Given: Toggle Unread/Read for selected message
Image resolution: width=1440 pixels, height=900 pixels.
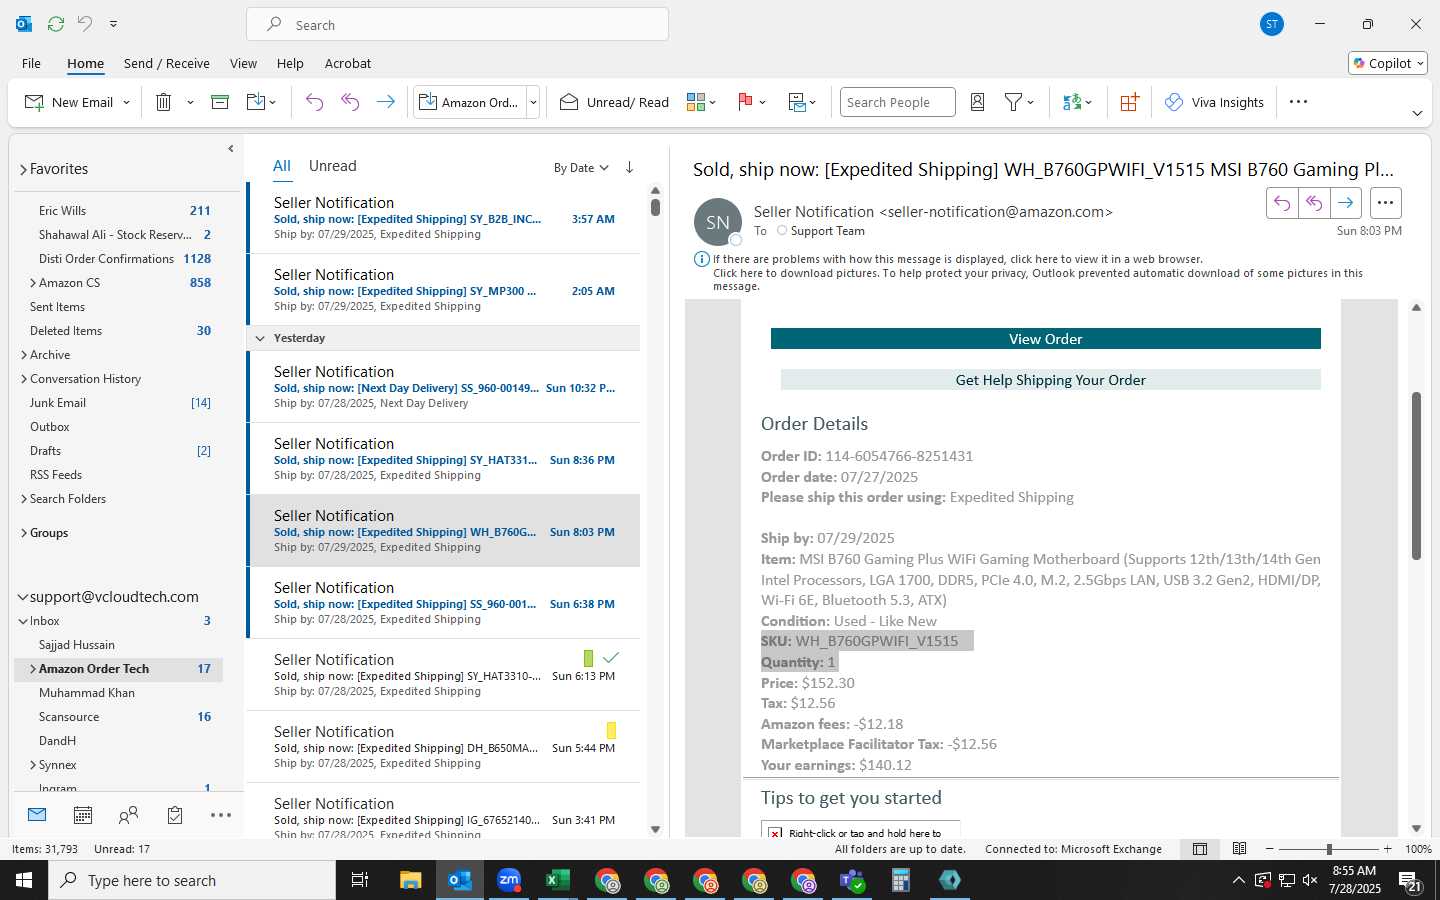Looking at the screenshot, I should coord(614,102).
